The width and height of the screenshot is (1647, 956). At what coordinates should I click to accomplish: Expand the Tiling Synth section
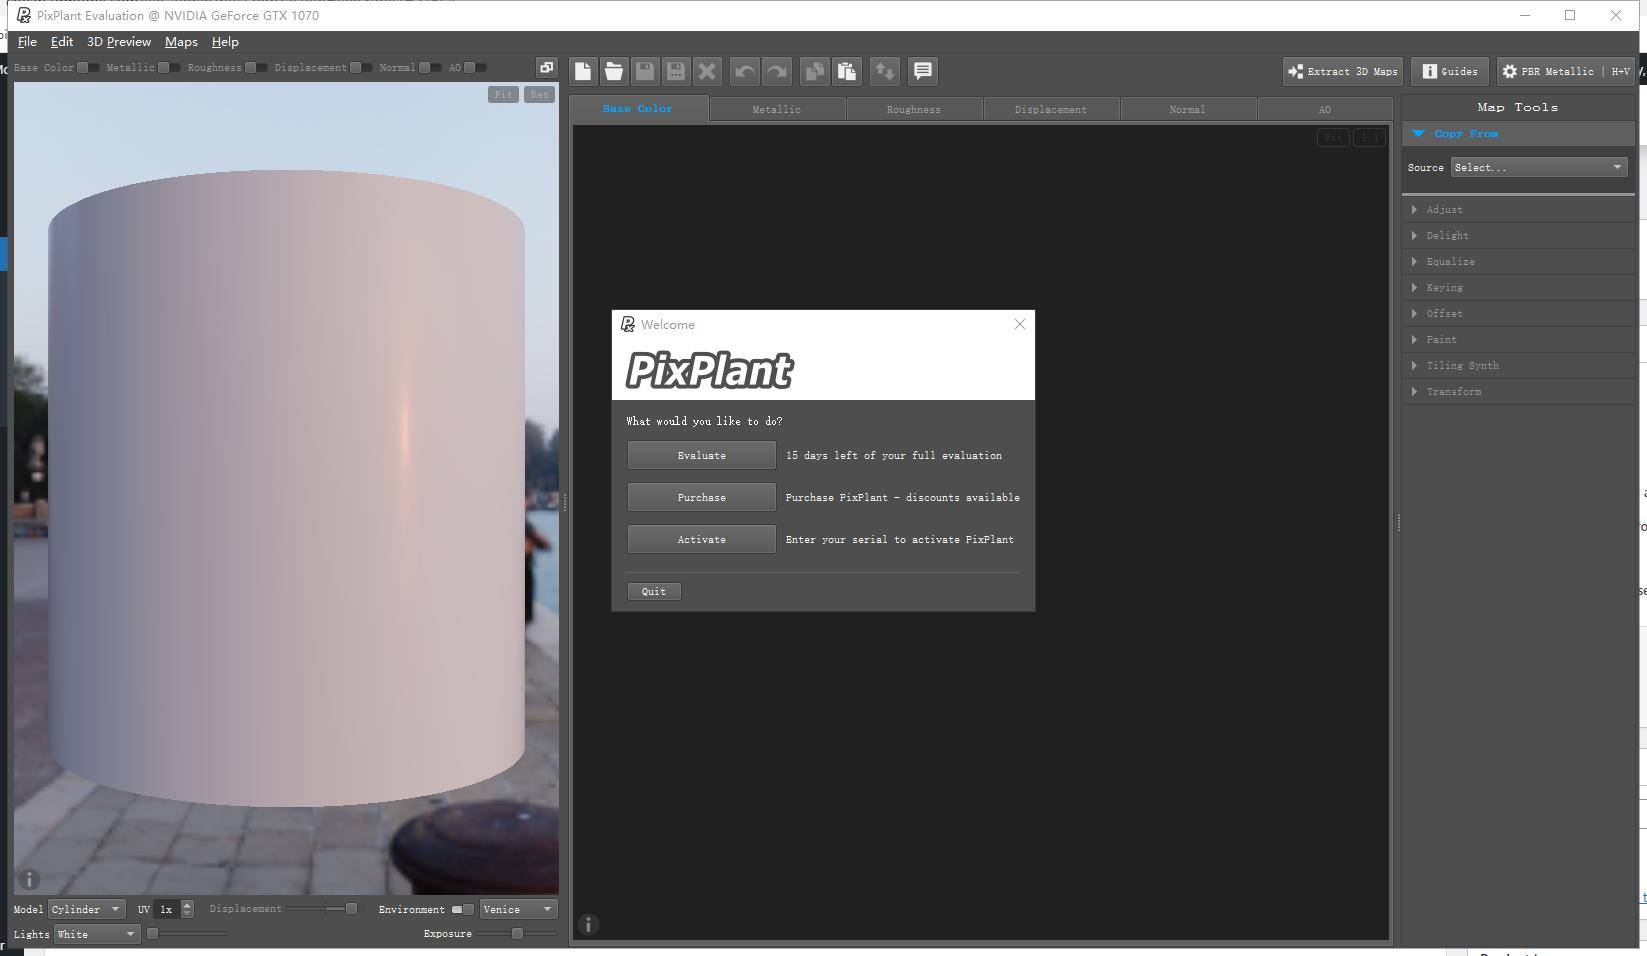click(x=1518, y=365)
